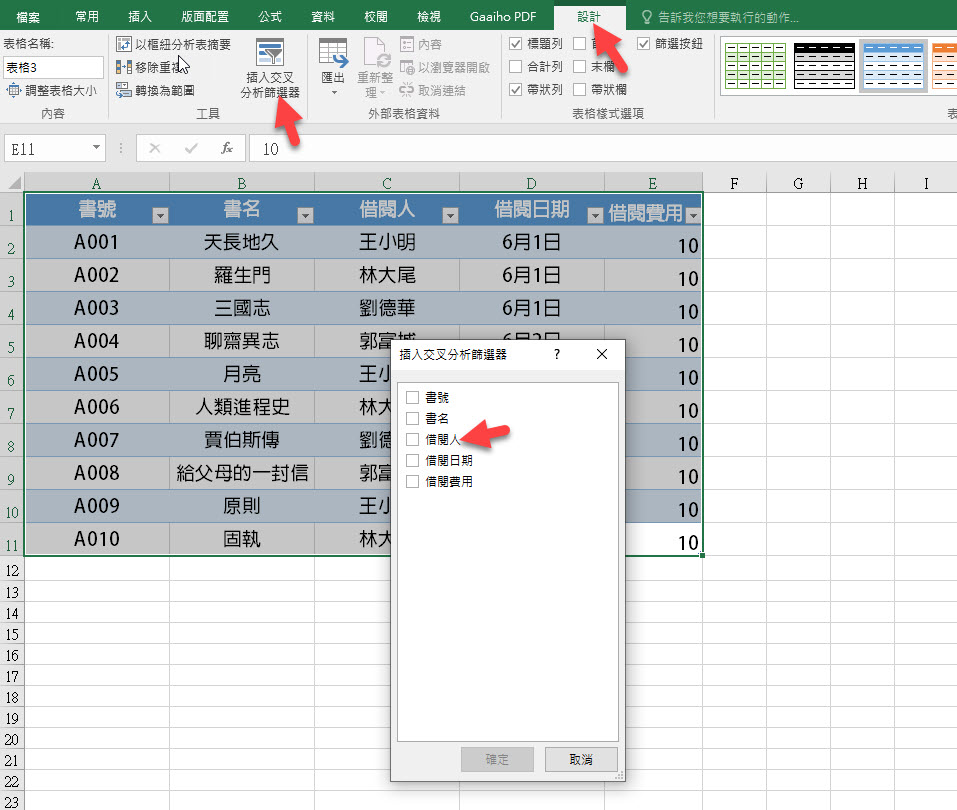
Task: Click the table name input field
Action: click(x=54, y=67)
